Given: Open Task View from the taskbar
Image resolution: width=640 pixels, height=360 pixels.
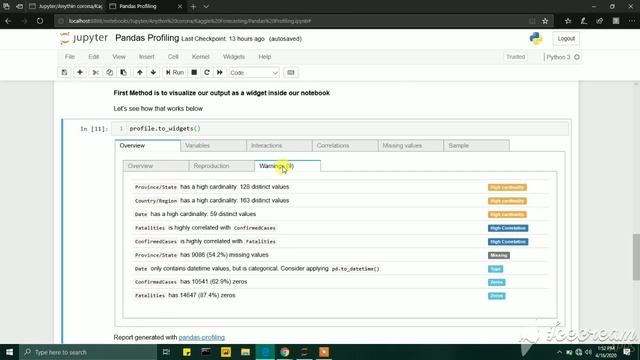Looking at the screenshot, I should pyautogui.click(x=166, y=352).
